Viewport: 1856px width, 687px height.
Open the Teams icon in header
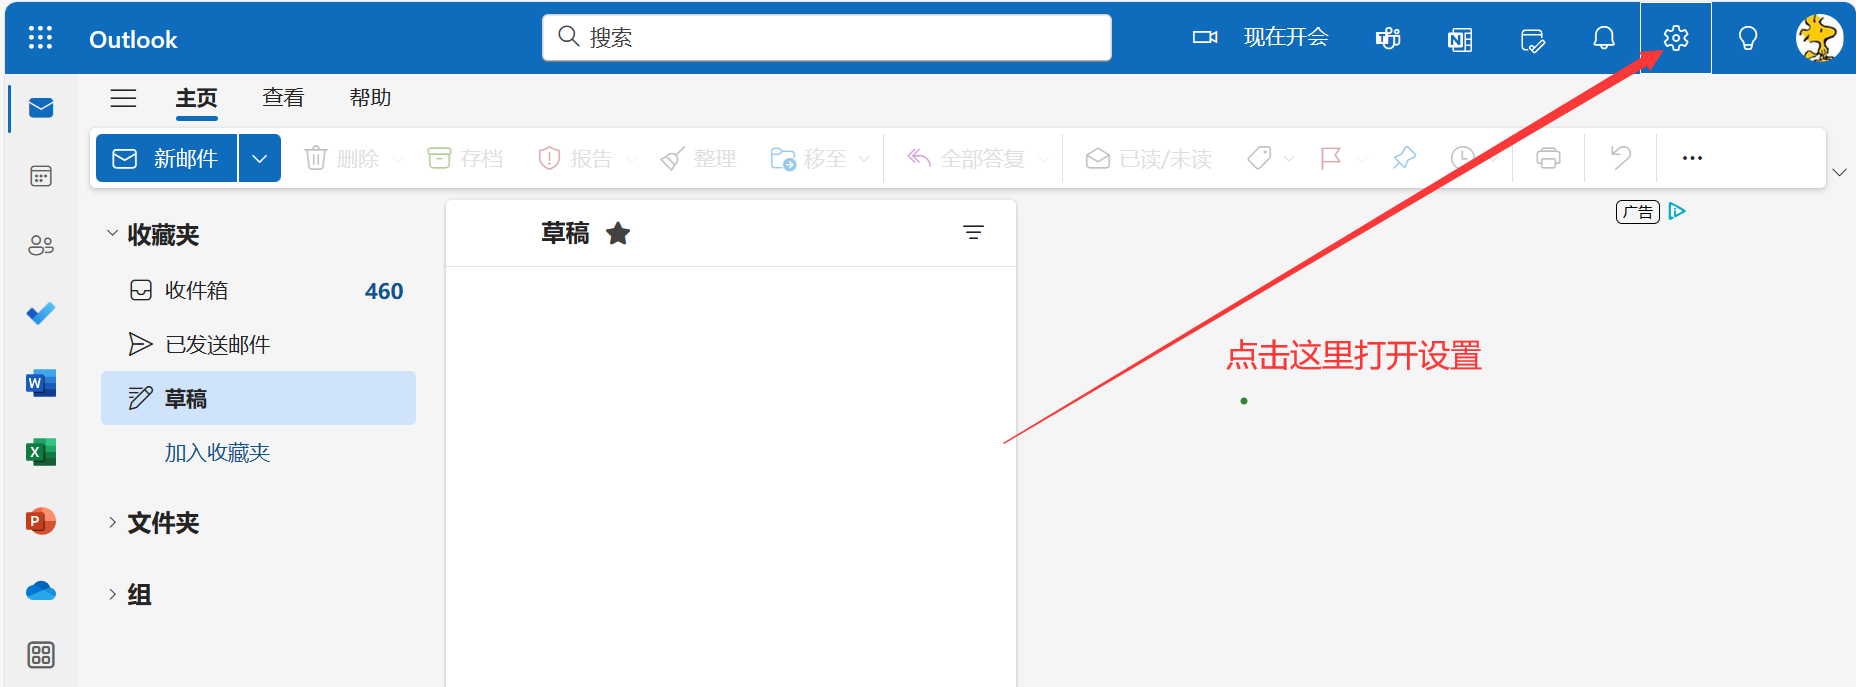pyautogui.click(x=1388, y=39)
